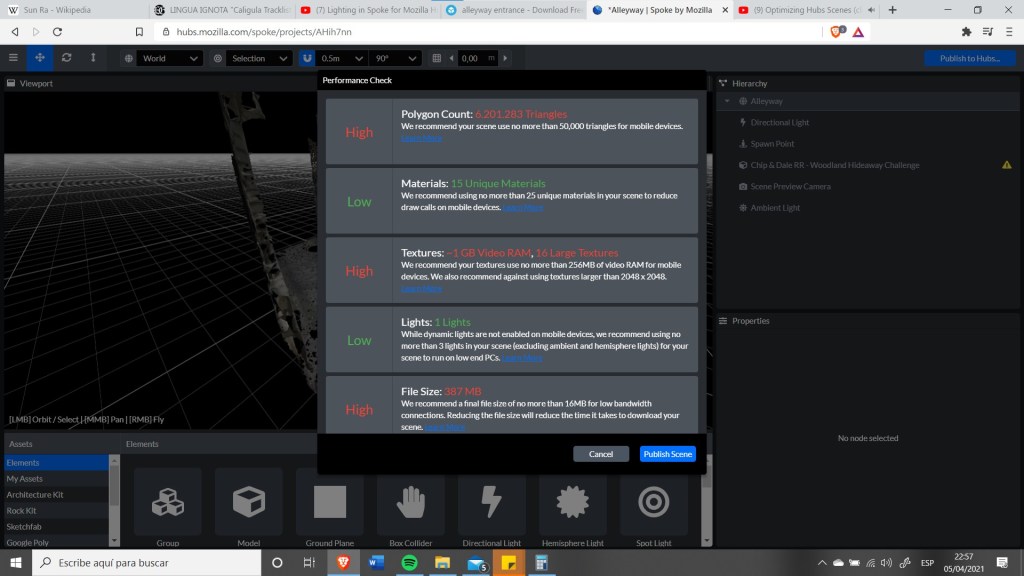Select the Translate (move) tool
Image resolution: width=1024 pixels, height=576 pixels.
[x=40, y=58]
